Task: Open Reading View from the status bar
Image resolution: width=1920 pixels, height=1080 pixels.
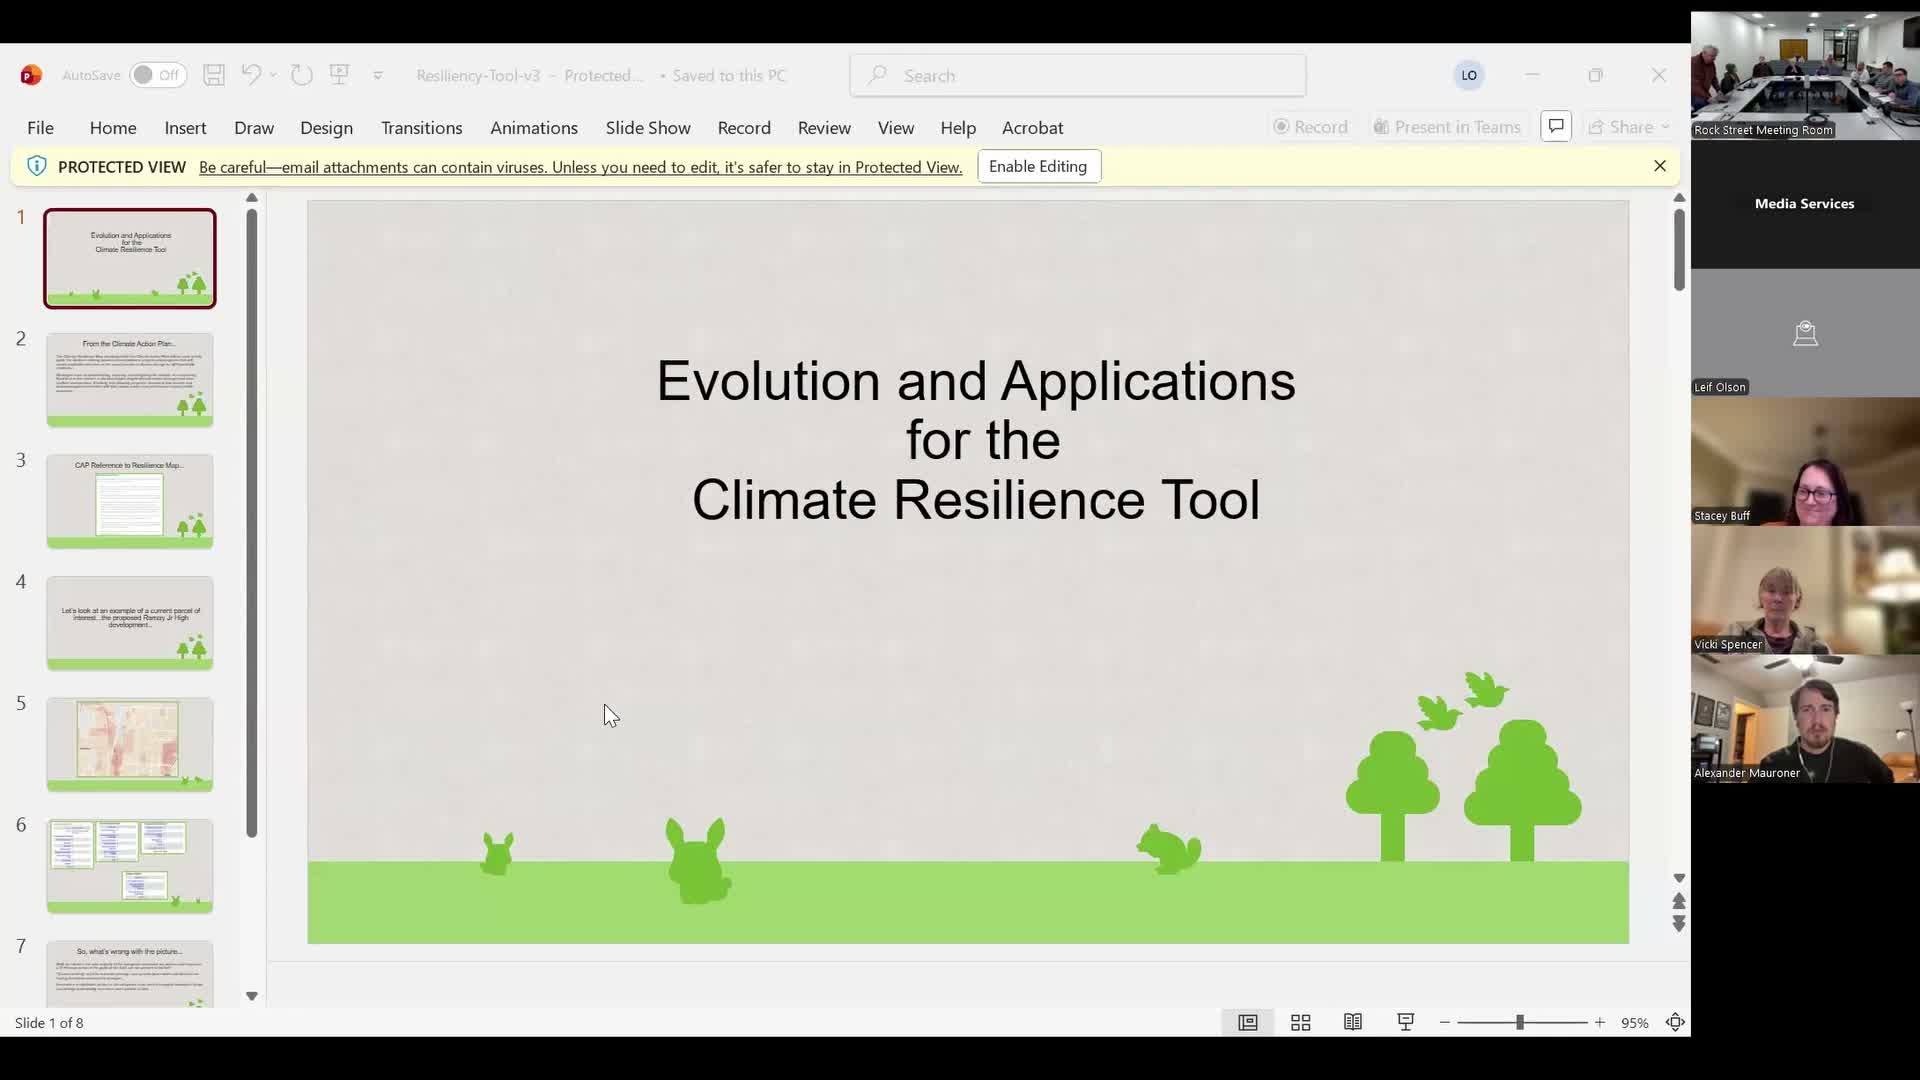Action: click(x=1352, y=1022)
